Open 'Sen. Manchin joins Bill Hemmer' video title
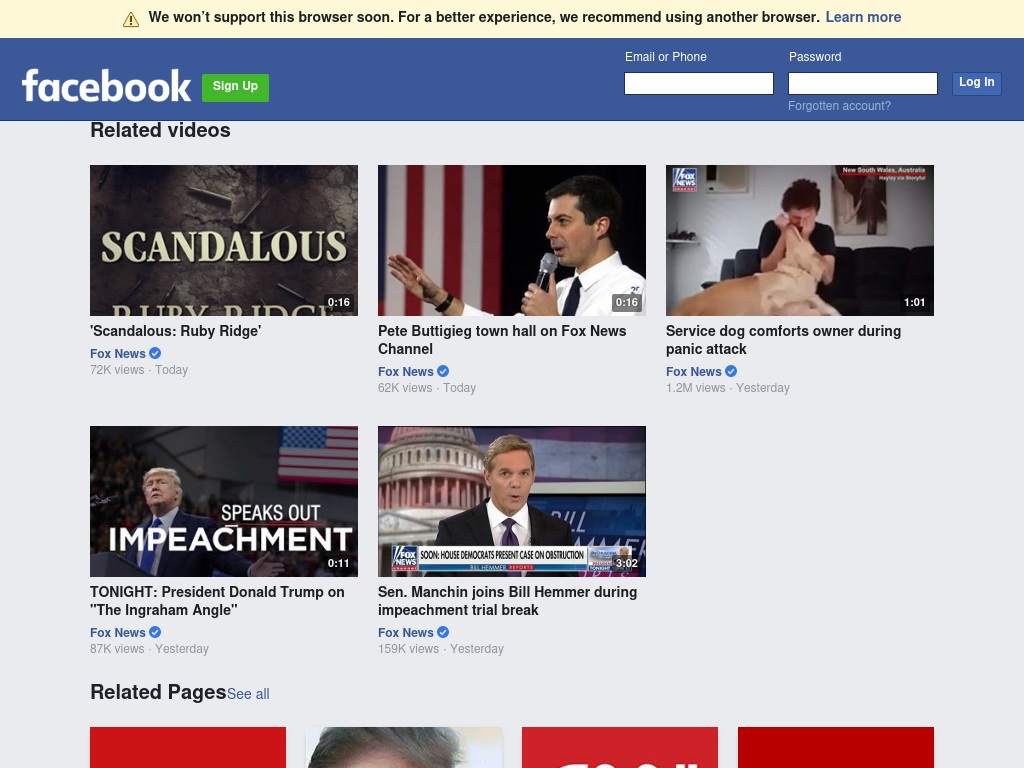Viewport: 1024px width, 768px height. tap(507, 601)
